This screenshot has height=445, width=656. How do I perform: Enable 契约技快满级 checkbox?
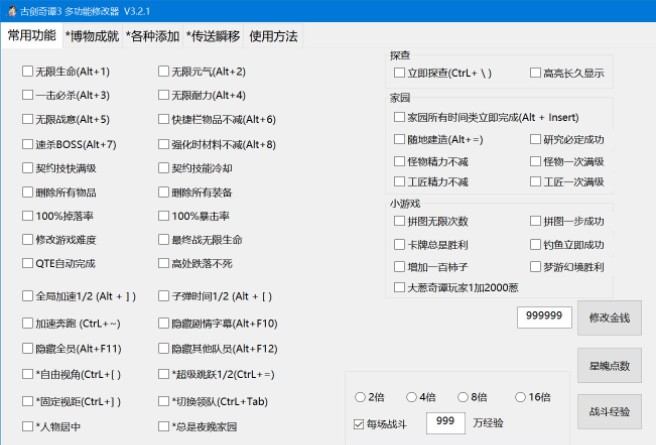coord(28,168)
